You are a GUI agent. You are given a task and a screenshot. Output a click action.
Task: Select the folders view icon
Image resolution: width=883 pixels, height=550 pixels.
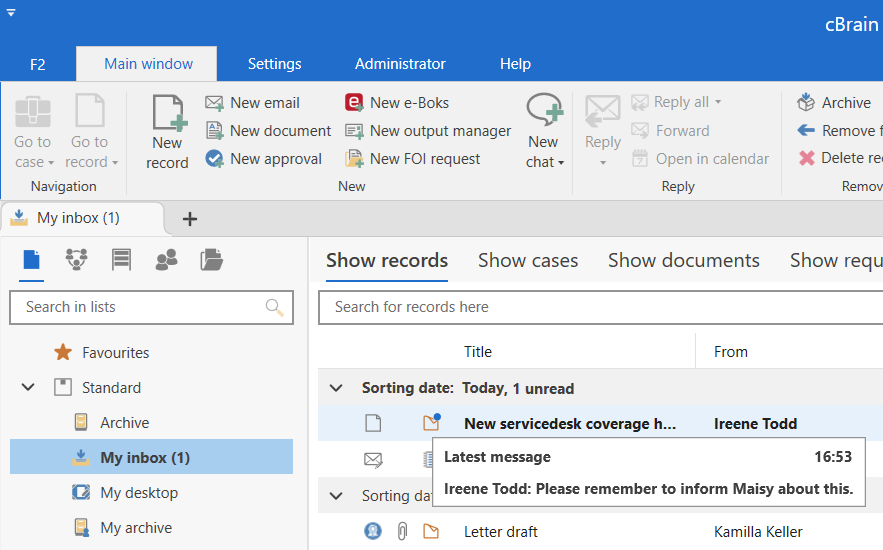[212, 260]
